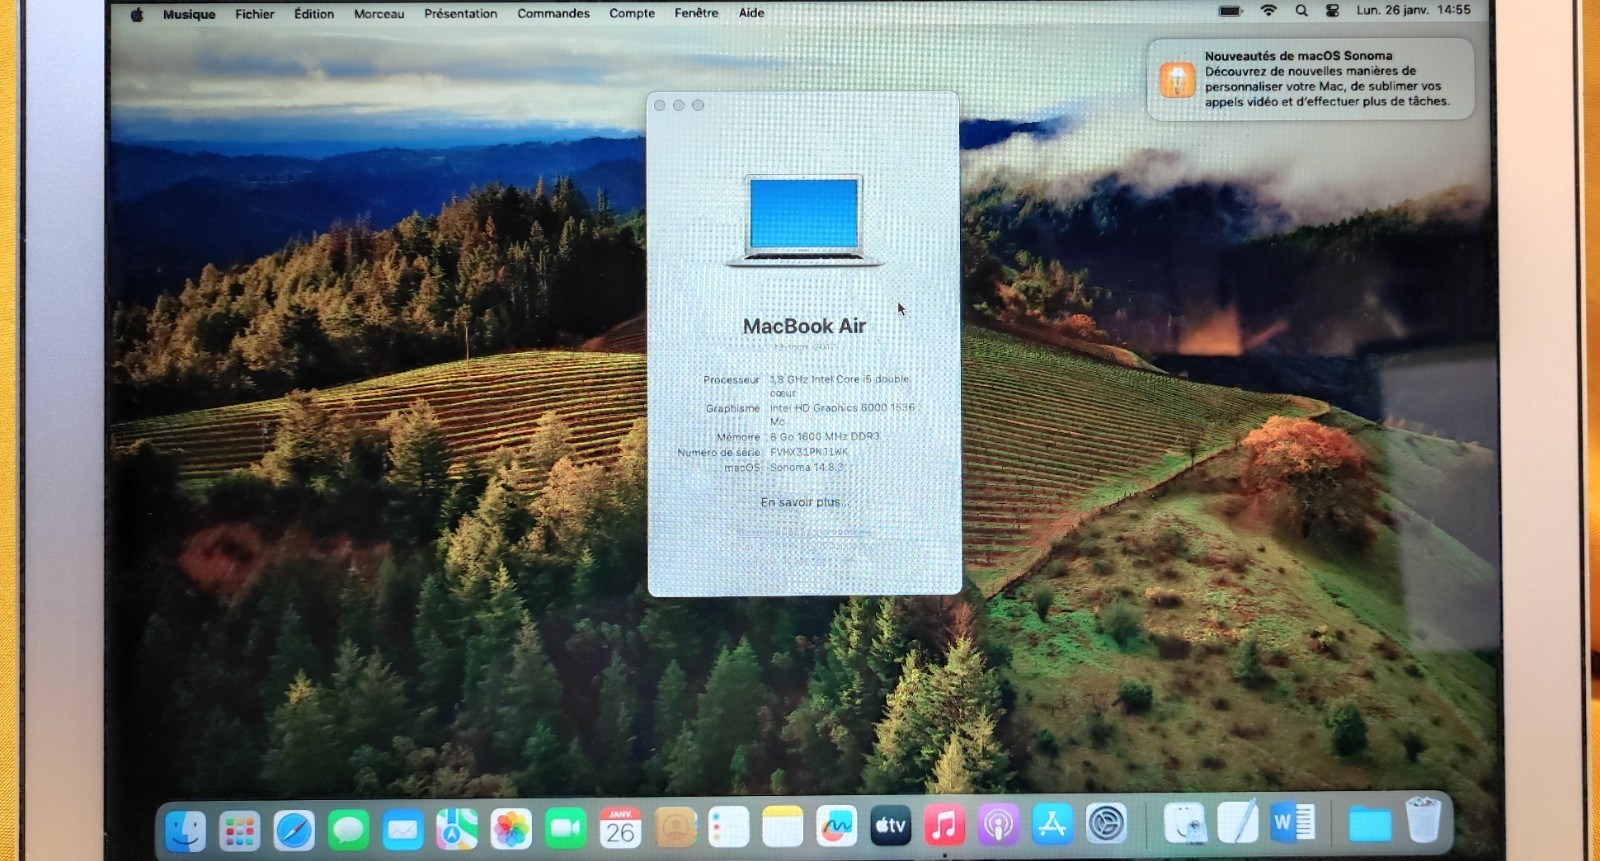Open the Compte menu
The image size is (1600, 861).
632,13
